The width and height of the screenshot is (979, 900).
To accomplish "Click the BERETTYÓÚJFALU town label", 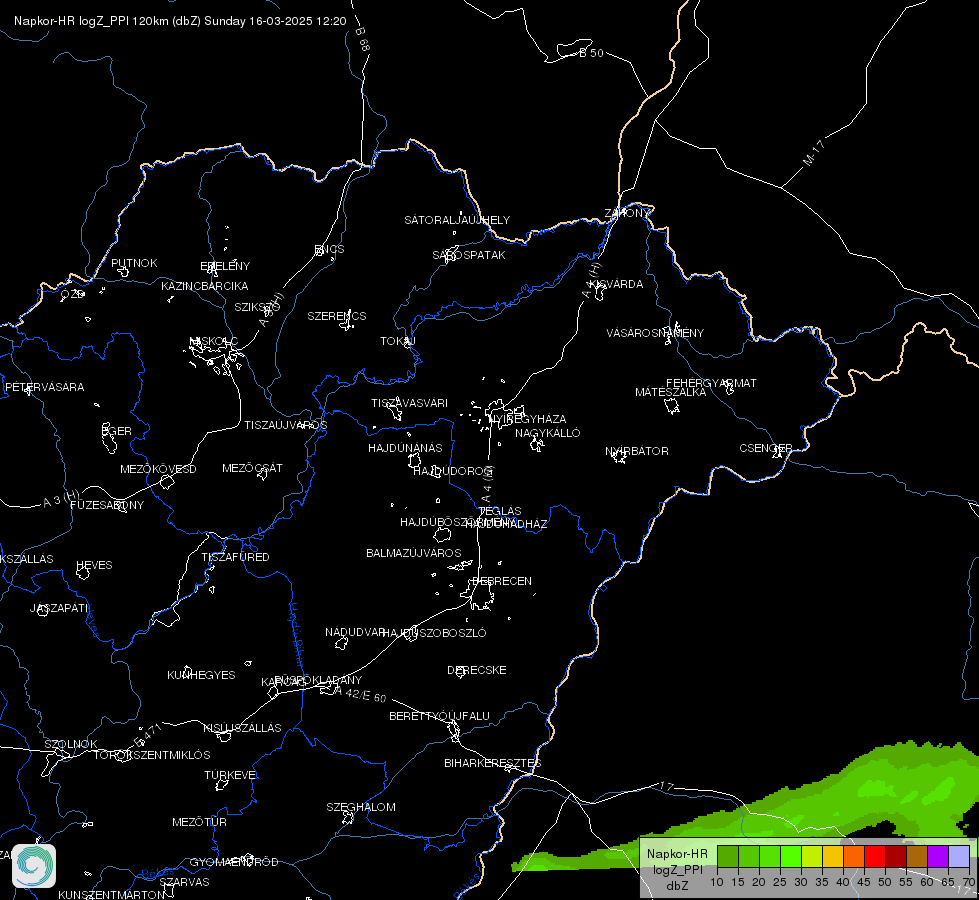I will 440,716.
